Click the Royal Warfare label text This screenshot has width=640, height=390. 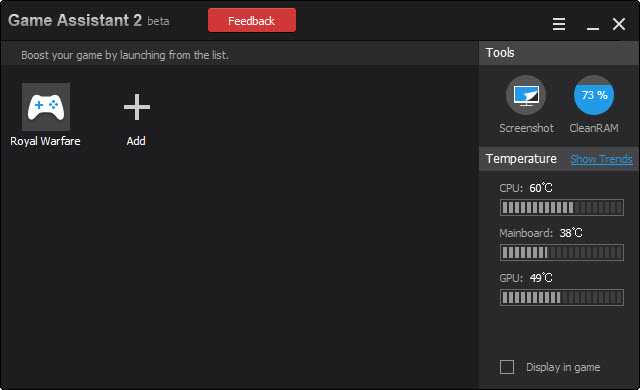45,141
